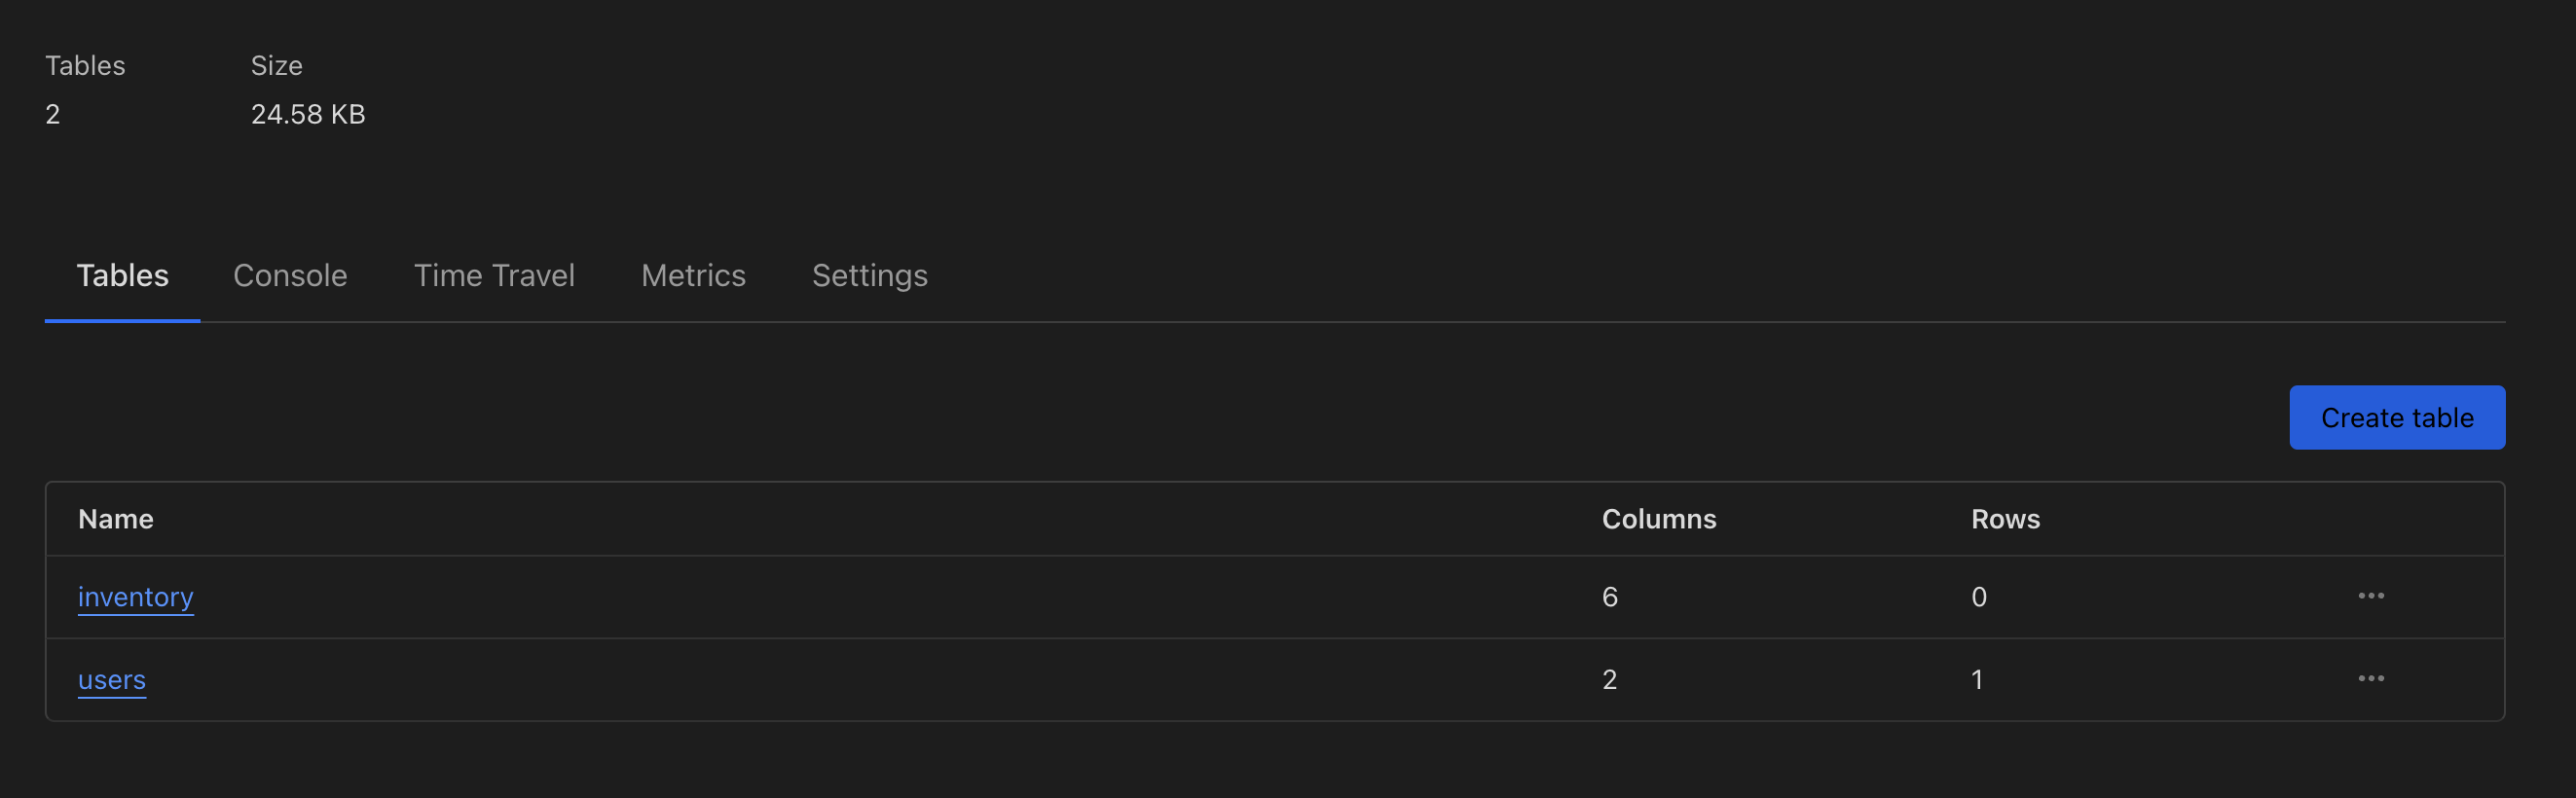The width and height of the screenshot is (2576, 798).
Task: Open the inventory row's more options menu
Action: point(2370,596)
